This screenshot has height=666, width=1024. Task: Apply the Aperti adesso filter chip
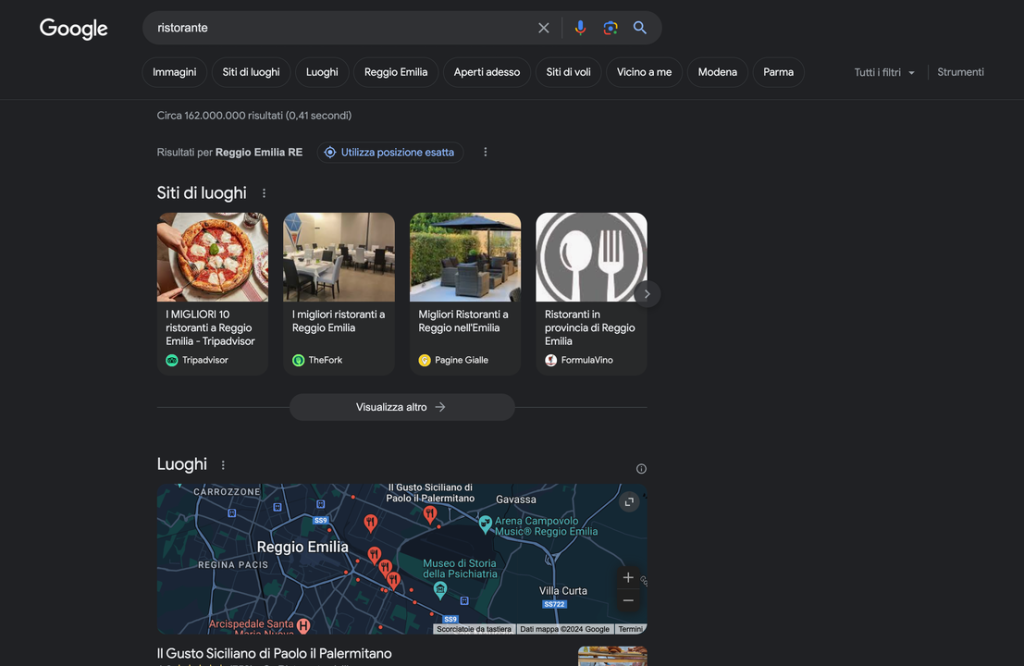click(487, 72)
